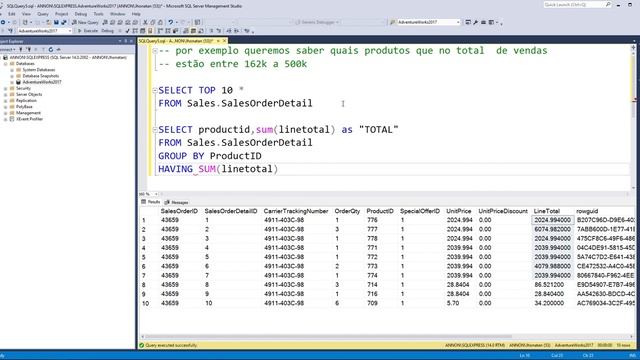Switch to the Messages tab
This screenshot has width=640, height=360.
(177, 202)
